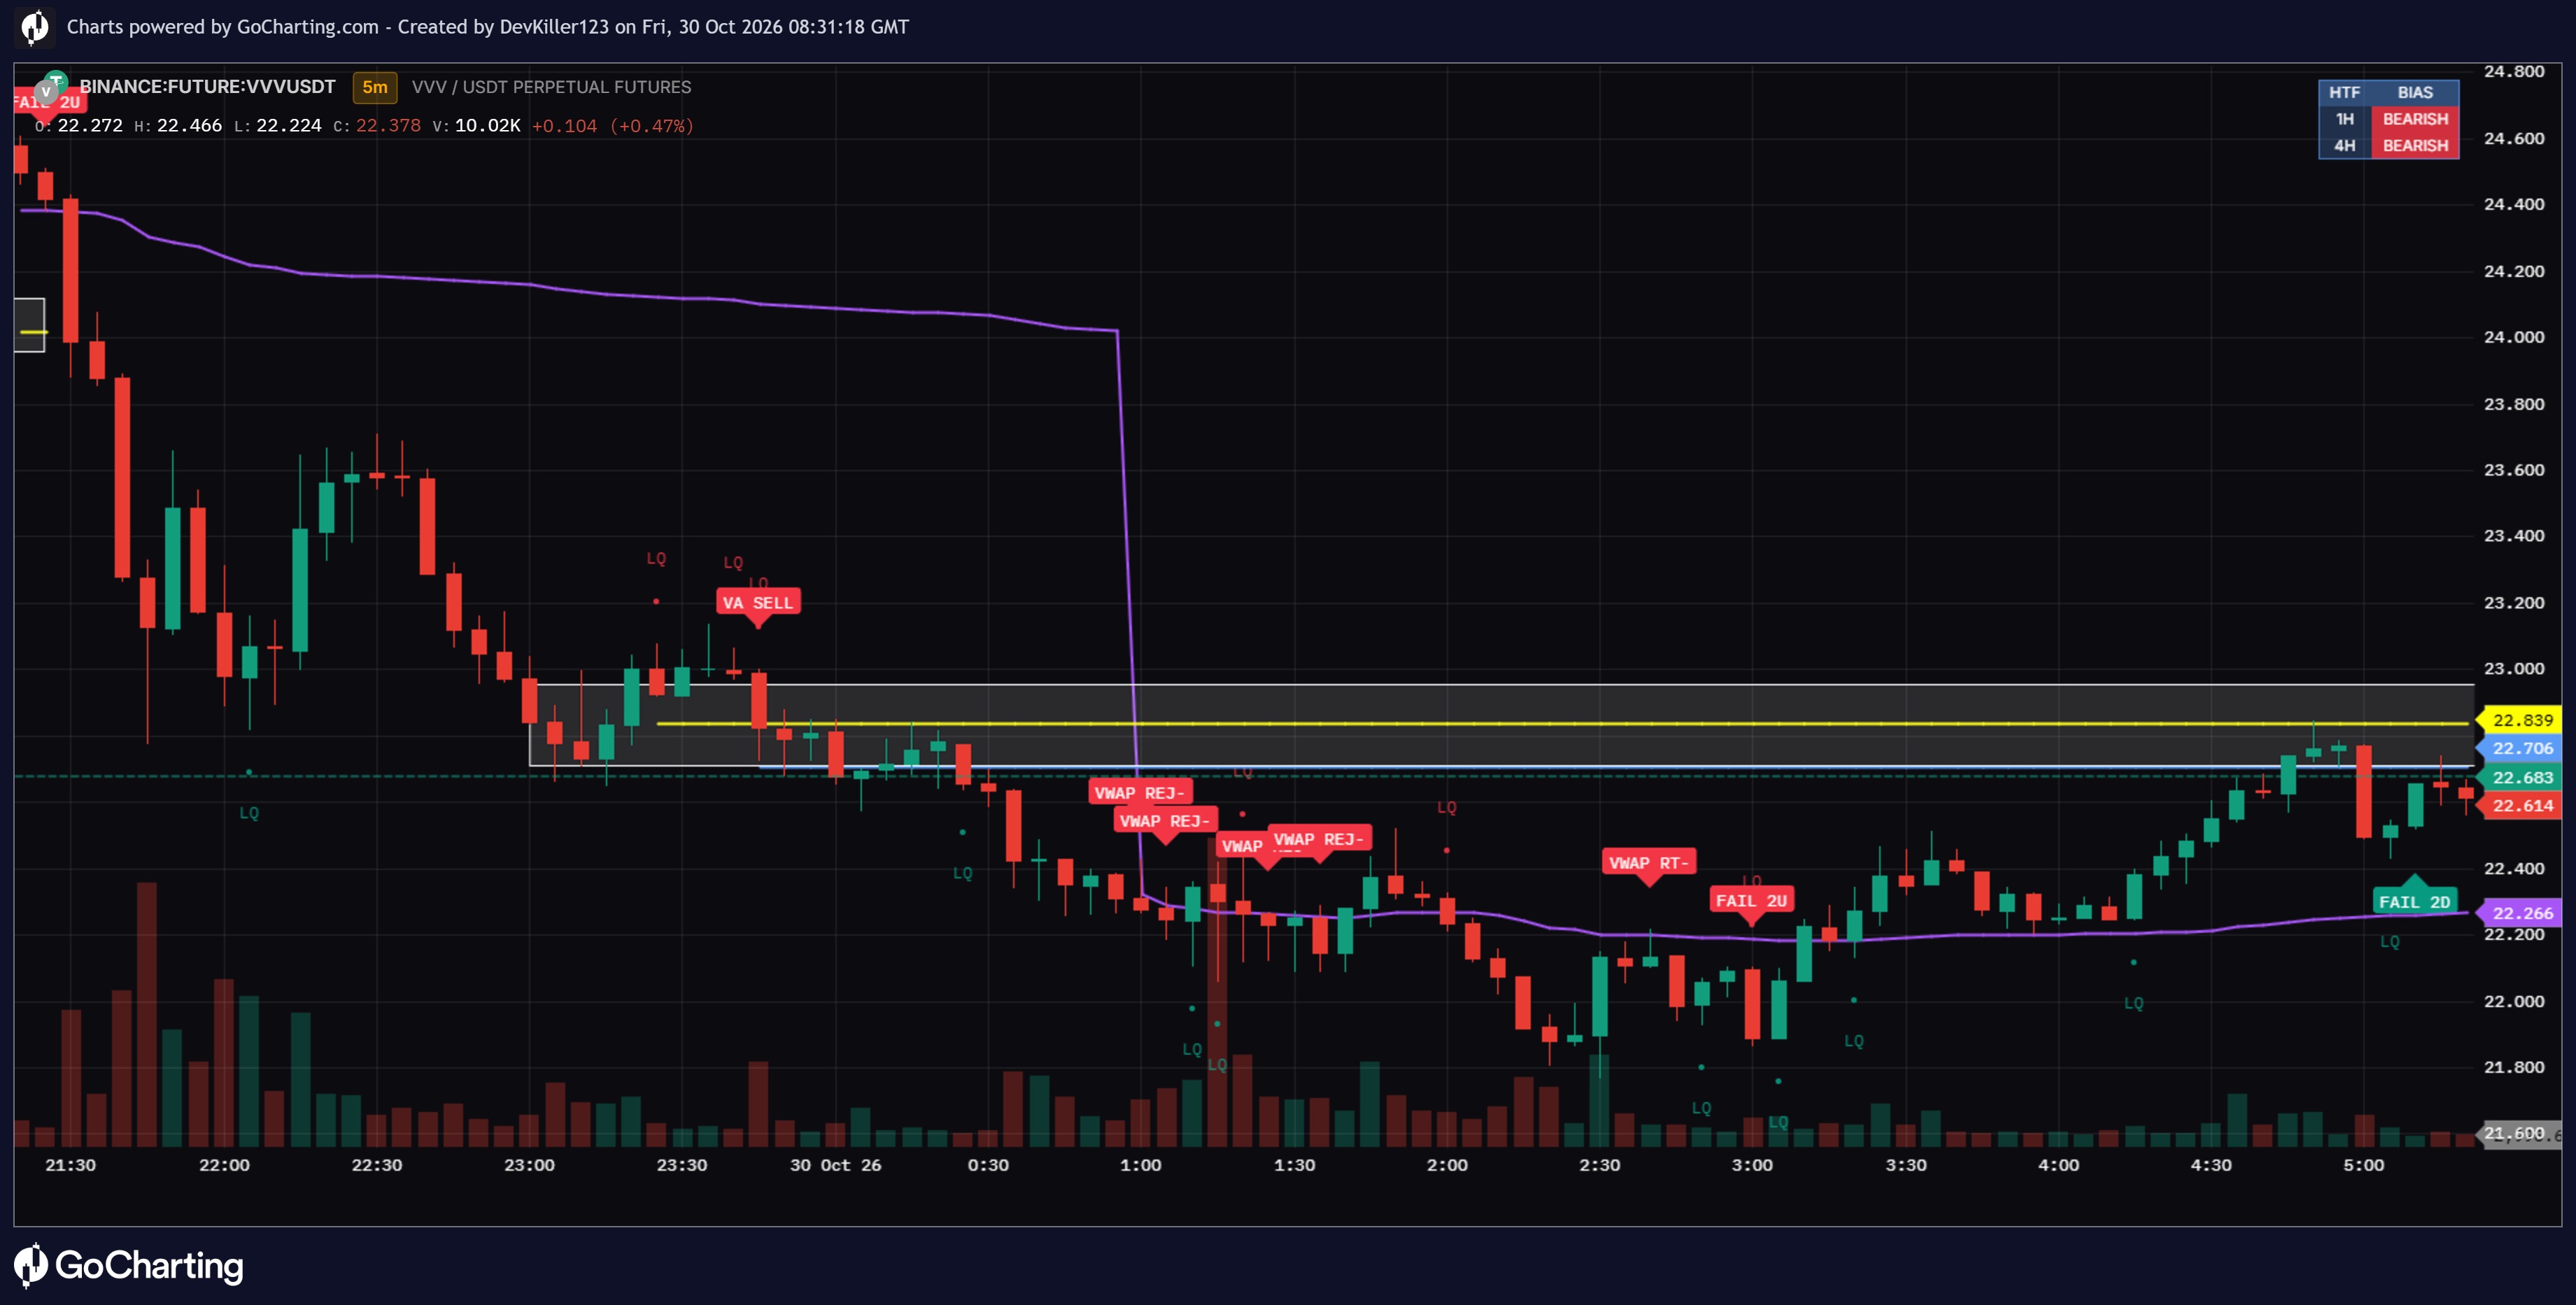Select the 1H row label in bias table

pos(2344,119)
